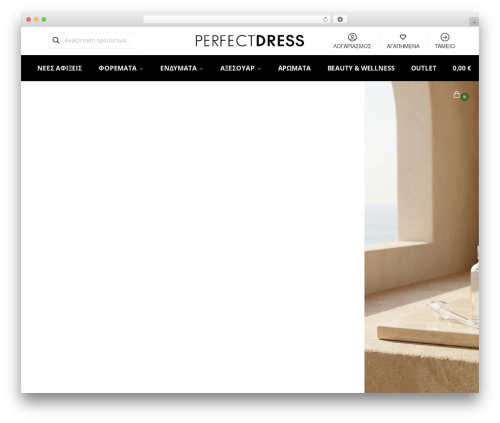The height and width of the screenshot is (423, 500).
Task: Expand the ΕΝΔΥΜΑΤΑ dropdown chevron
Action: pos(201,69)
